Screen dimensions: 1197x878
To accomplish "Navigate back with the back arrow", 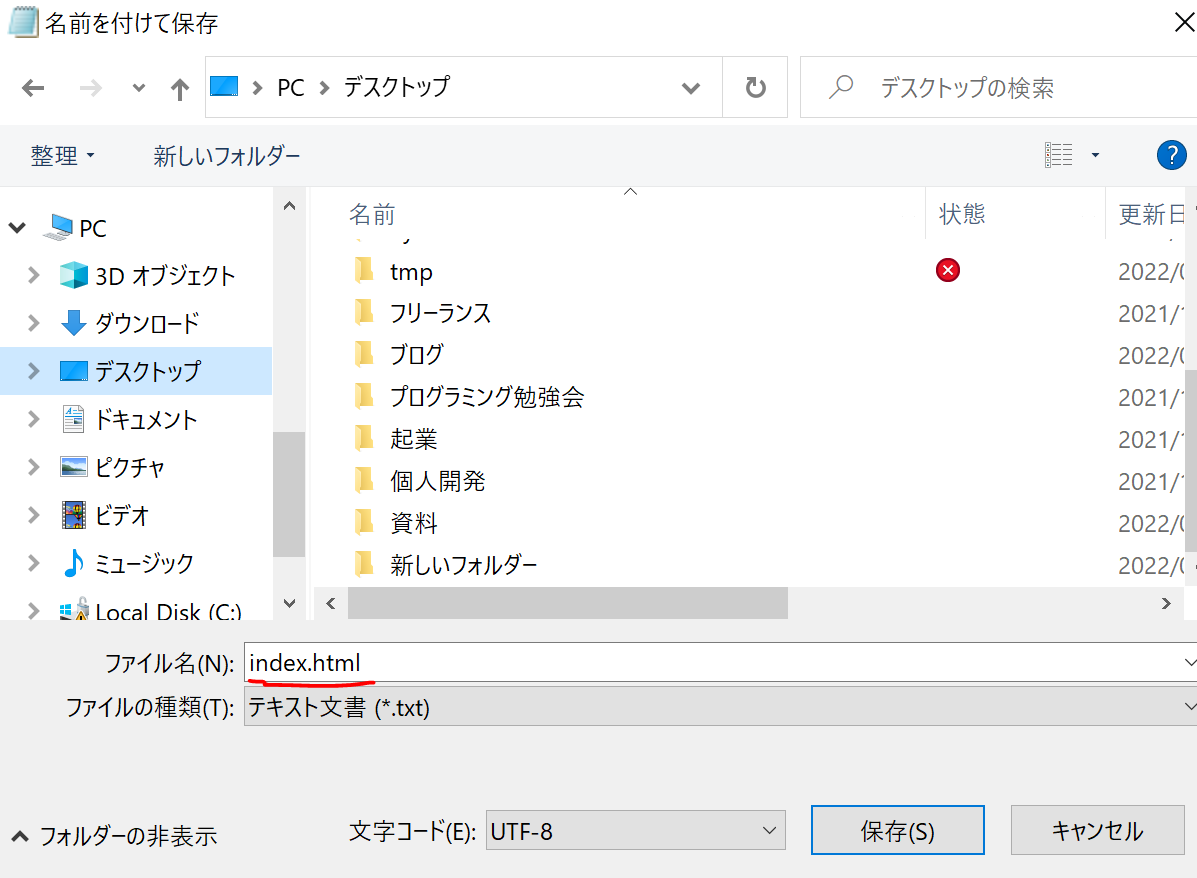I will tap(33, 87).
